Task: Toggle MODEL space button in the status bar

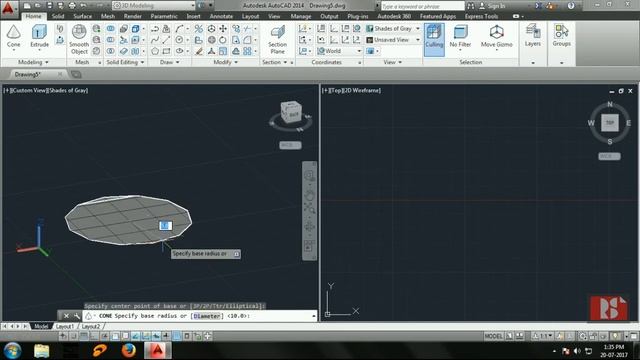Action: click(x=493, y=336)
